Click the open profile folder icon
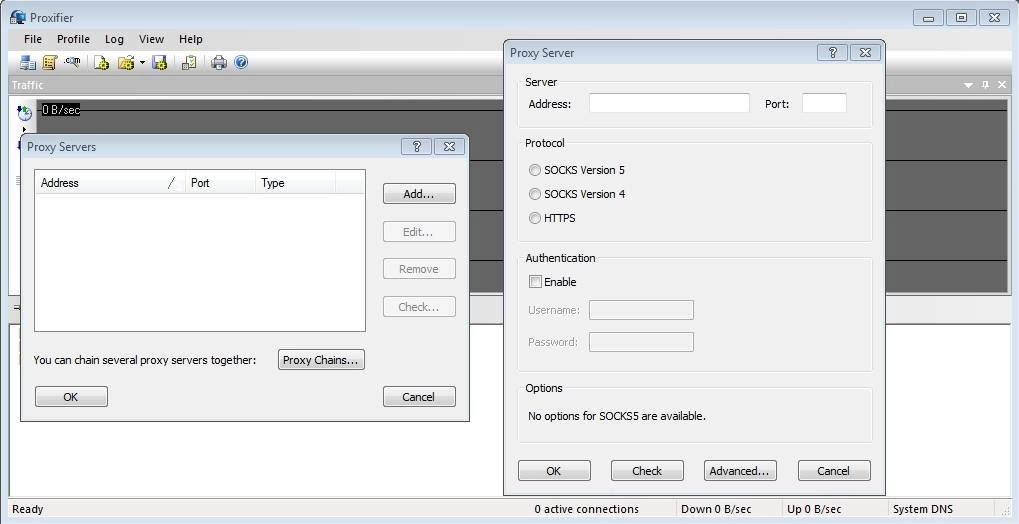 (x=126, y=62)
